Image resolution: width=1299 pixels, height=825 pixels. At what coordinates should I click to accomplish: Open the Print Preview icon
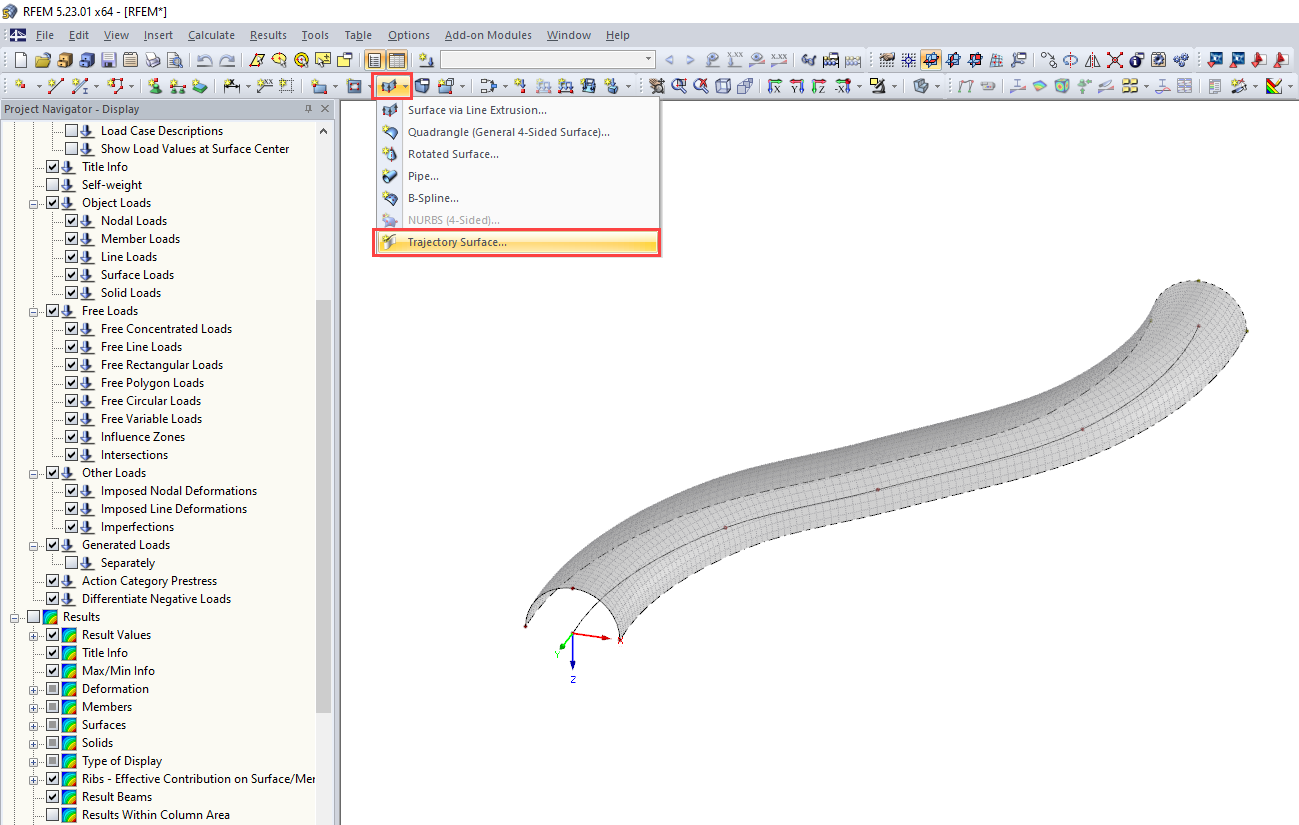[173, 61]
